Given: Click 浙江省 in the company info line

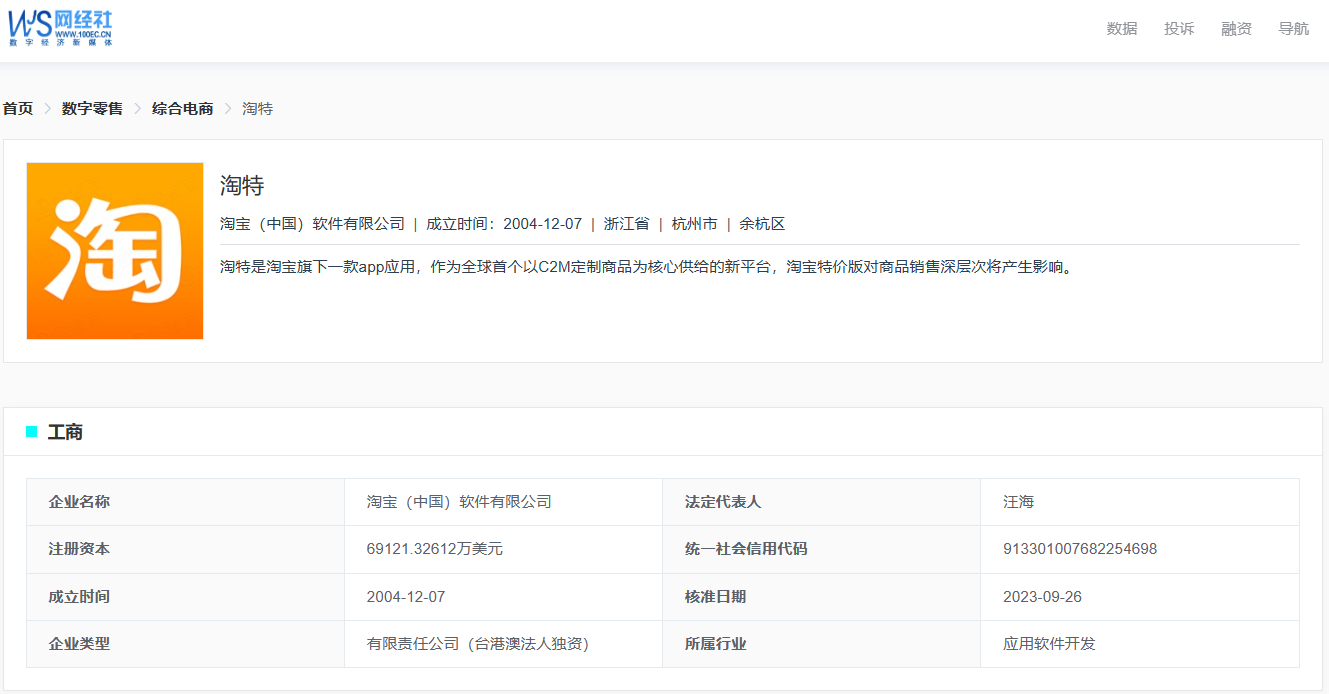Looking at the screenshot, I should 626,224.
